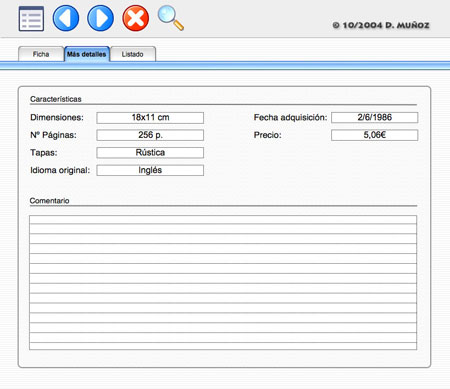Click the Comentario section heading
Screen dimensions: 450x389
pos(49,201)
